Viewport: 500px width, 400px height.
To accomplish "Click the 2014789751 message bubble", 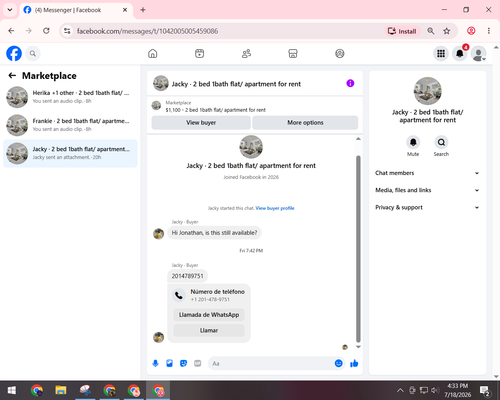I will 187,276.
